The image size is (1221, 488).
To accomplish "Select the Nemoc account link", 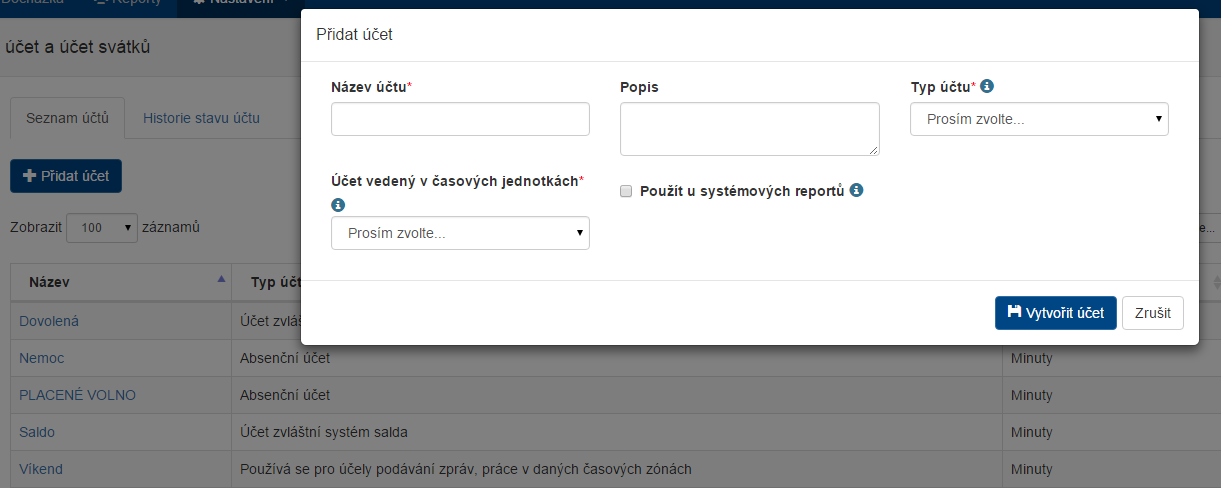I will coord(42,358).
